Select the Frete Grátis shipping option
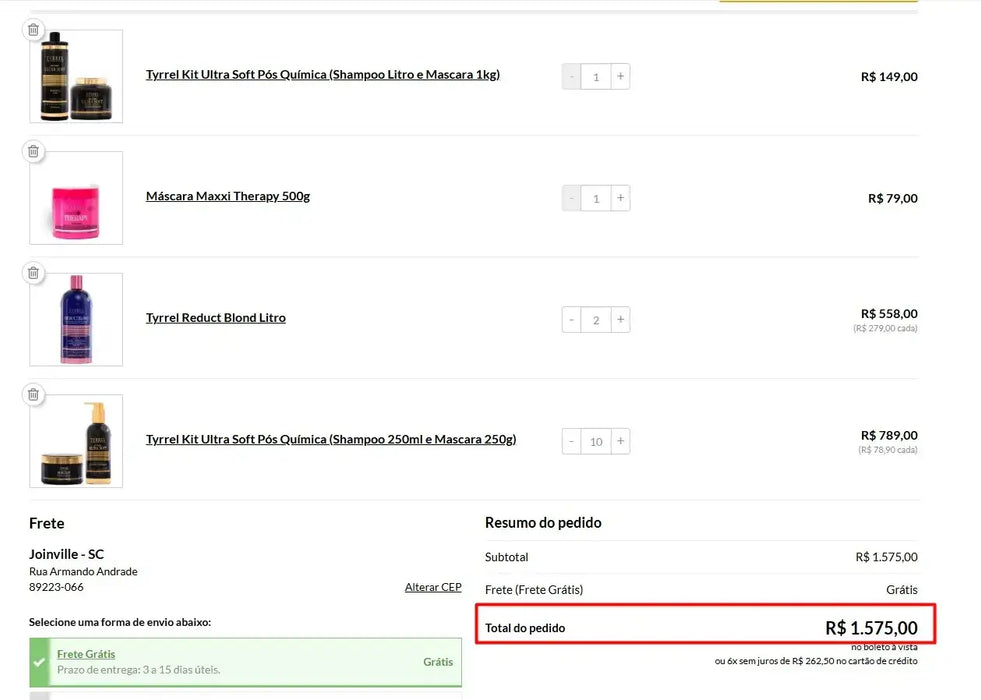 (x=86, y=654)
